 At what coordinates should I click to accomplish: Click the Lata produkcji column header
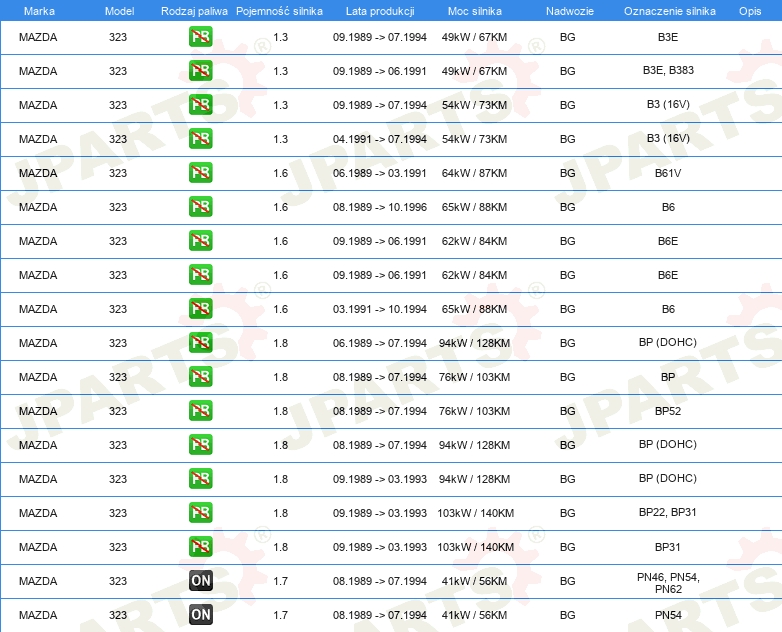click(380, 11)
